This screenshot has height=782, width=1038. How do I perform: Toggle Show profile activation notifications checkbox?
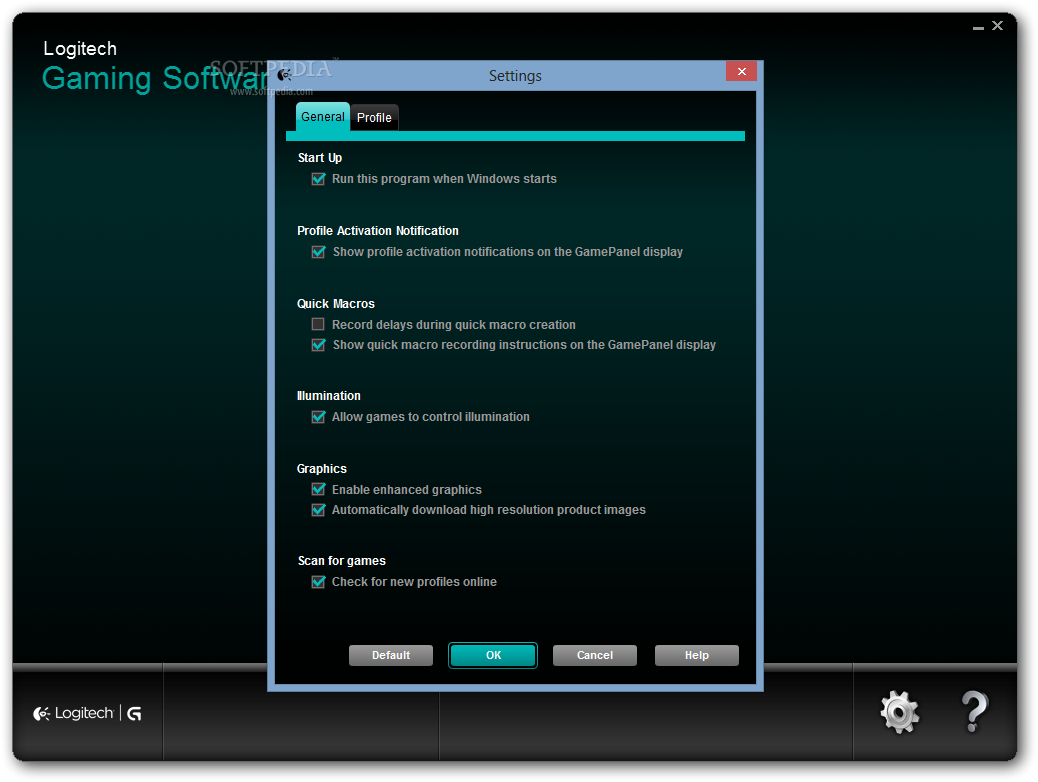click(x=318, y=252)
